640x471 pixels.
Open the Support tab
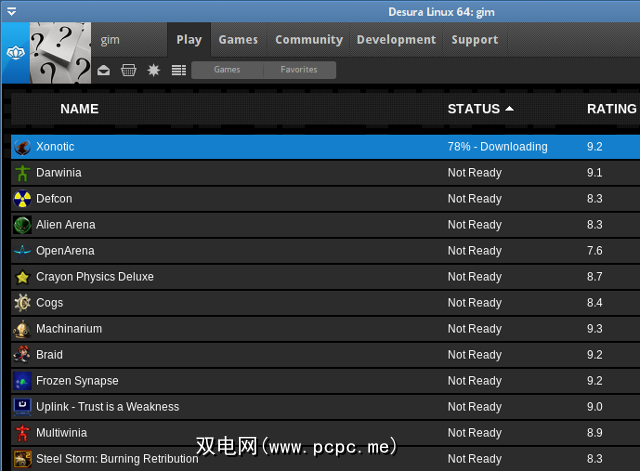point(475,40)
